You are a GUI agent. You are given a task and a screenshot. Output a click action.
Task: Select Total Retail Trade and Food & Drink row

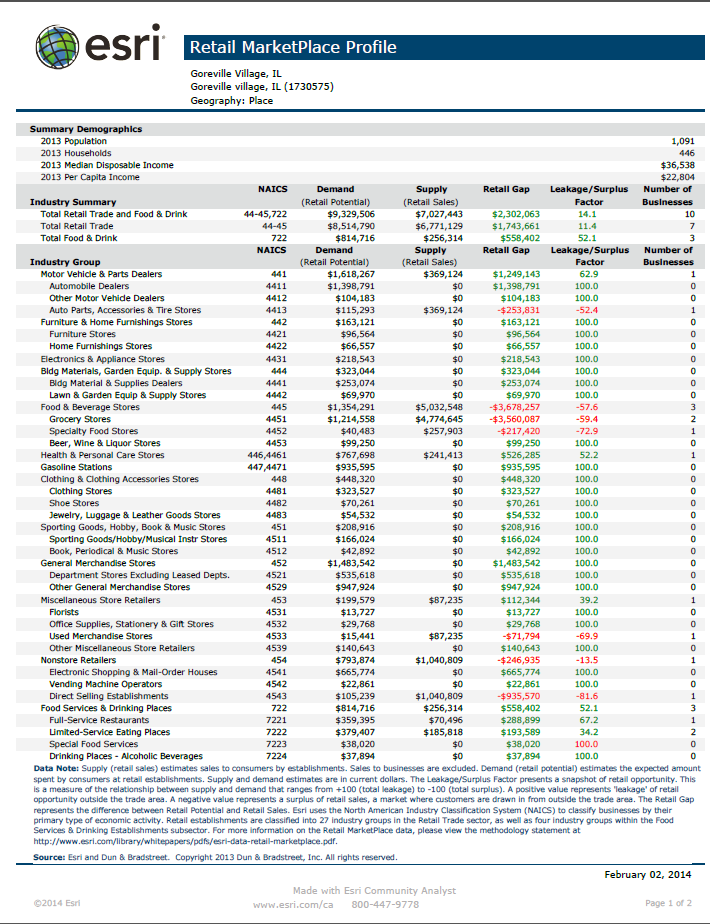pyautogui.click(x=360, y=214)
